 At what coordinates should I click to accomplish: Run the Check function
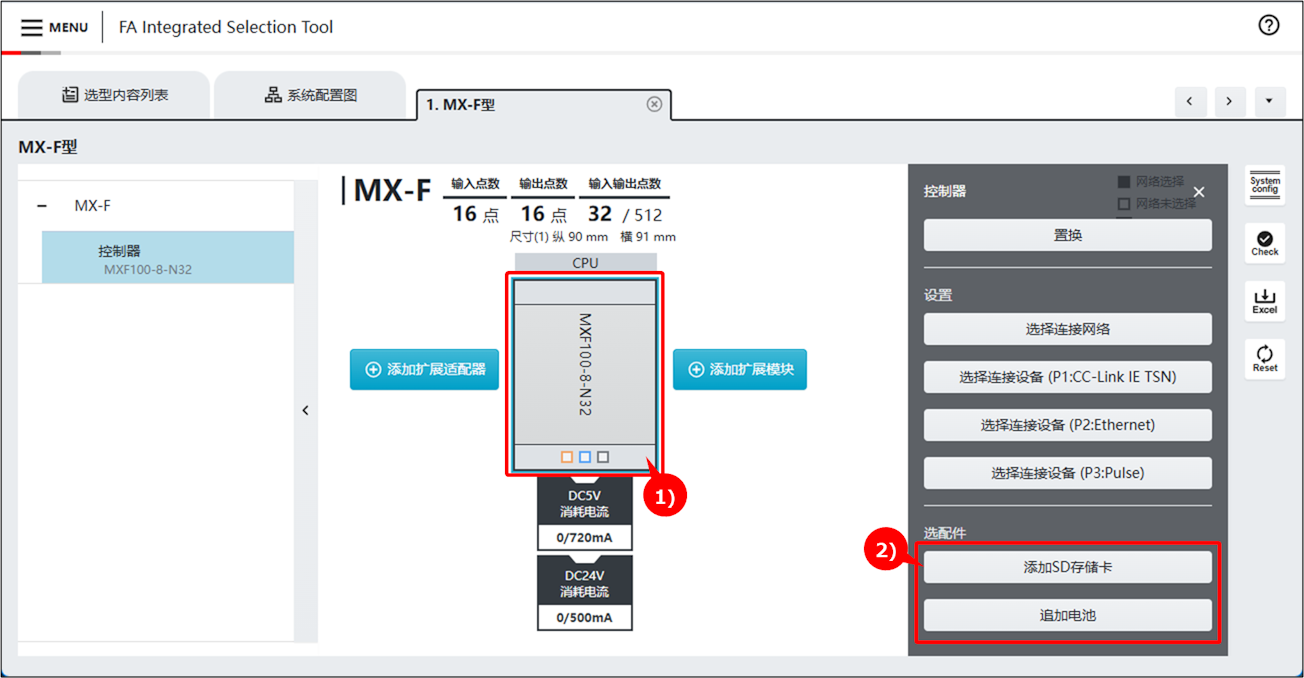[1264, 242]
